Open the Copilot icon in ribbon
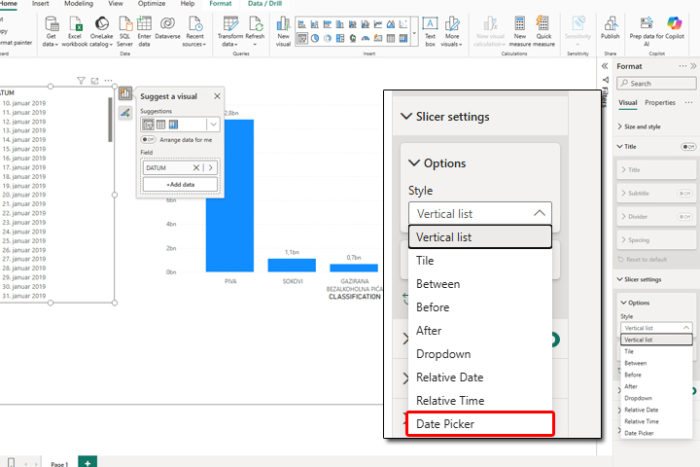 coord(674,23)
